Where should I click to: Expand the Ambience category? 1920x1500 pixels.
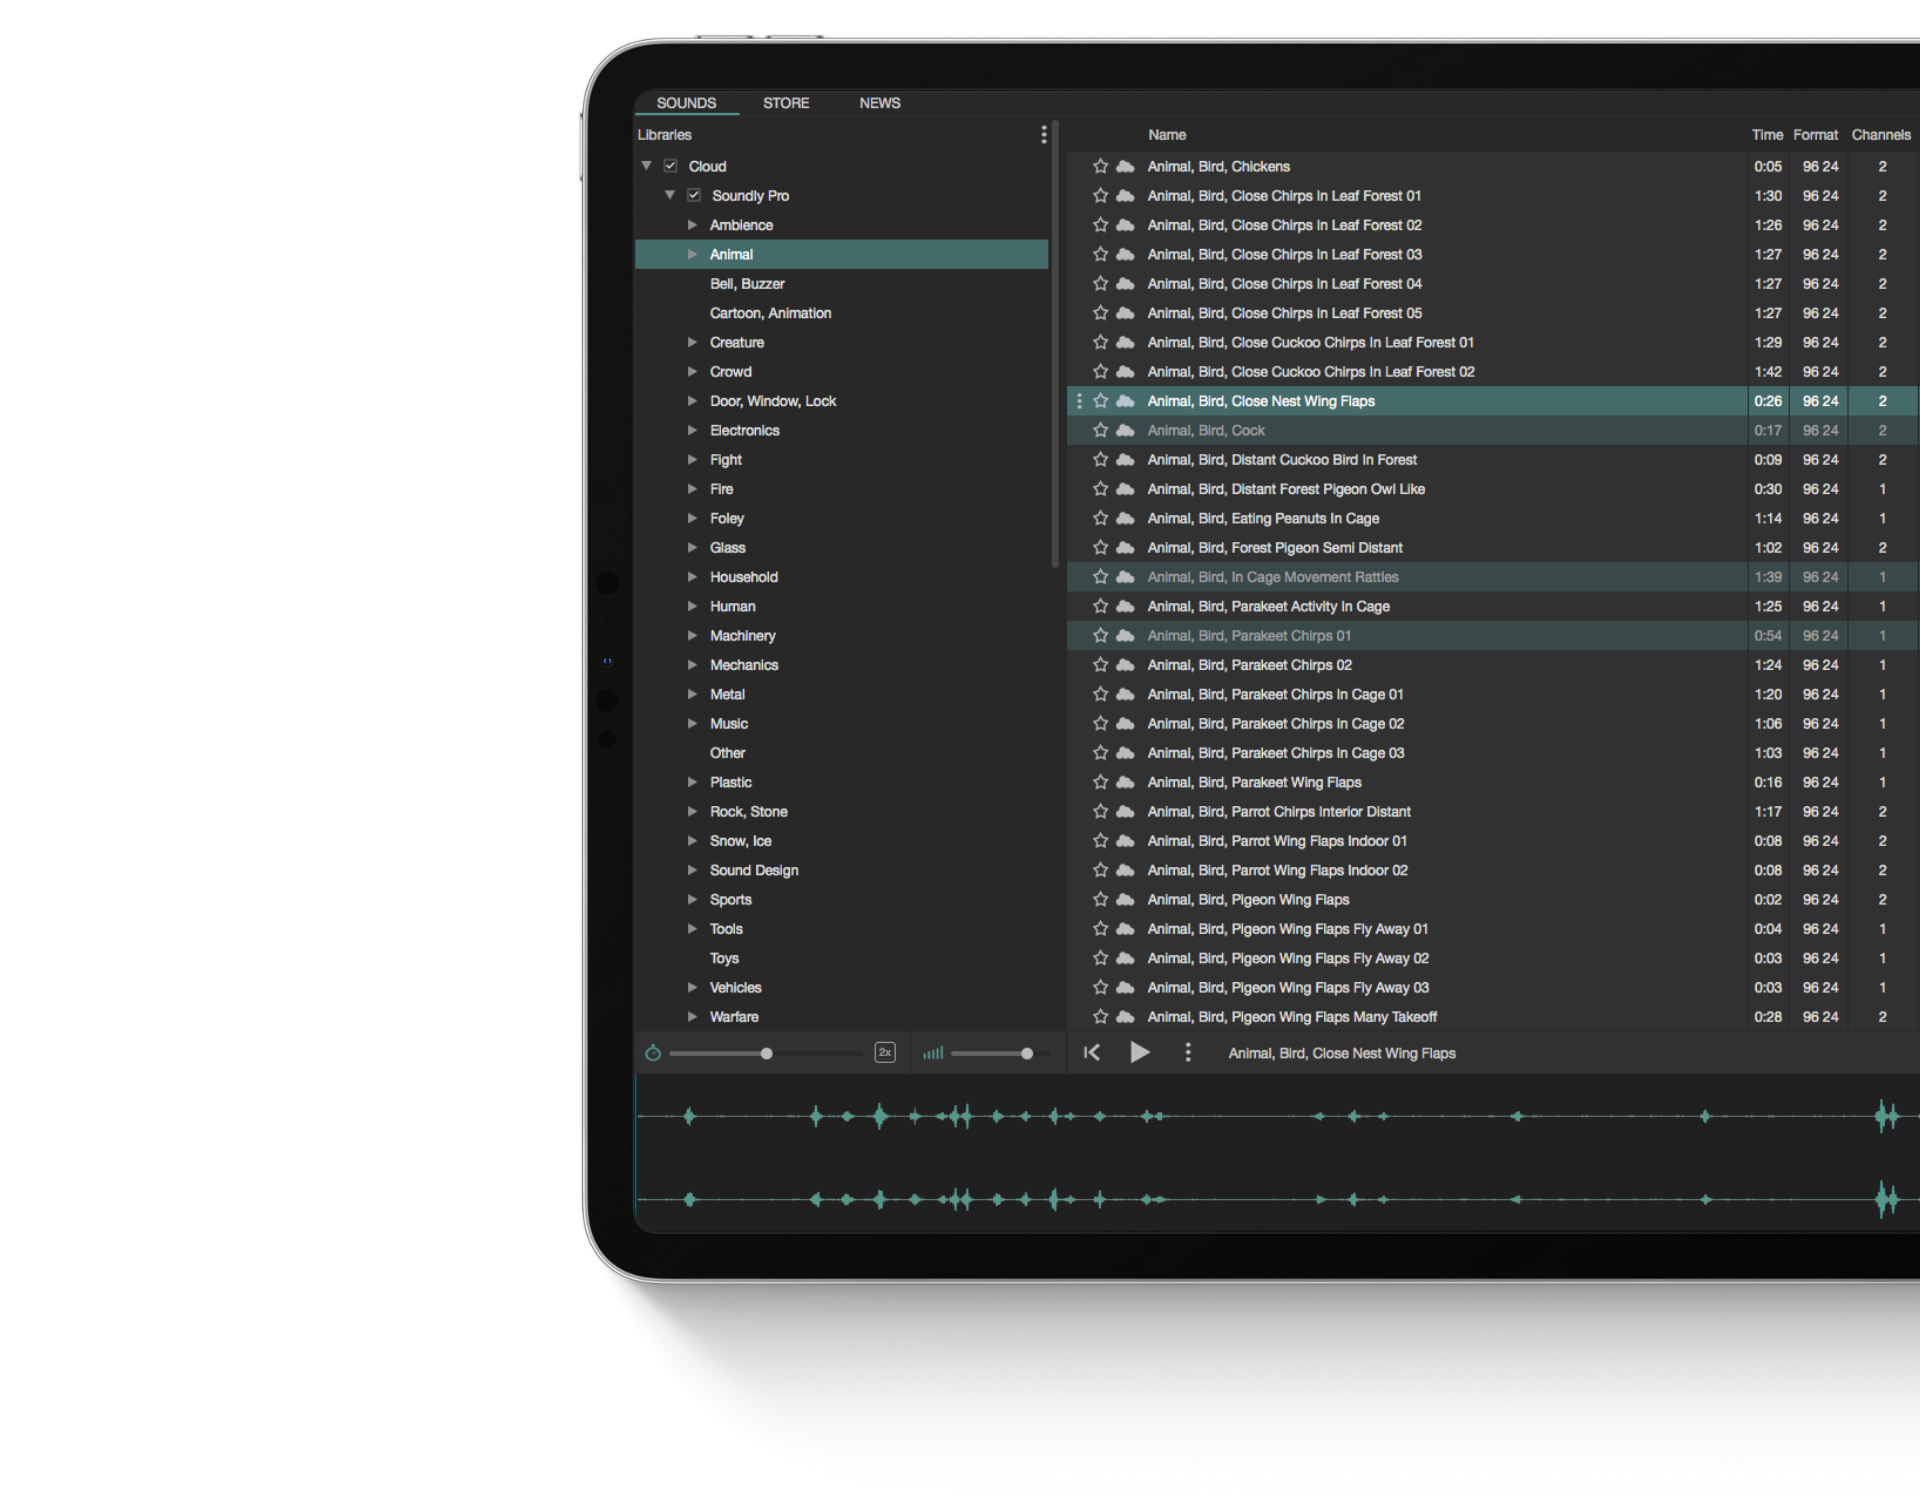(x=692, y=225)
